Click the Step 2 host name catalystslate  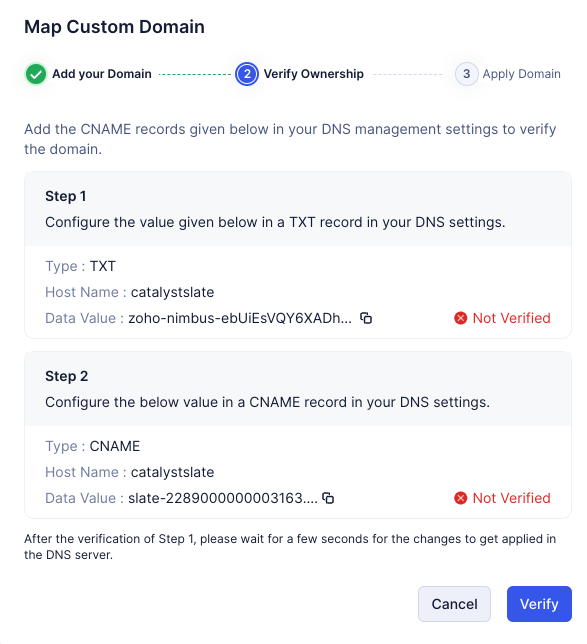pyautogui.click(x=173, y=472)
